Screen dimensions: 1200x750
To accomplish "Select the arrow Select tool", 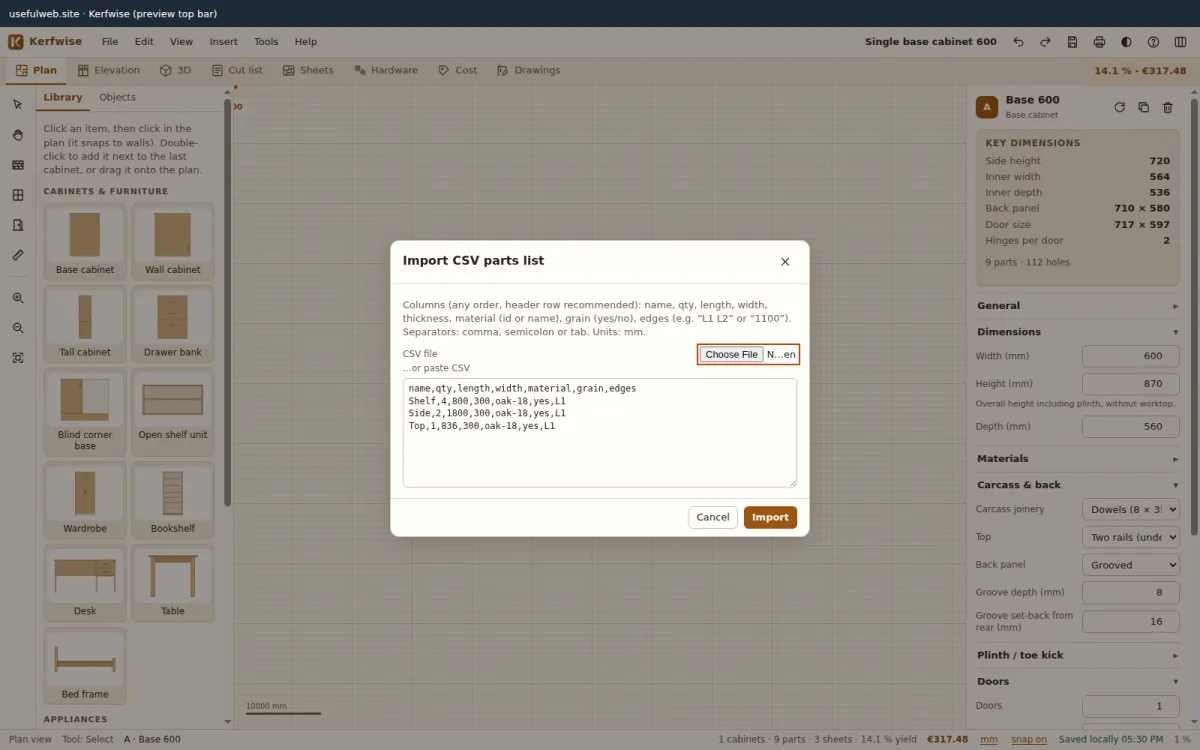I will pos(18,105).
